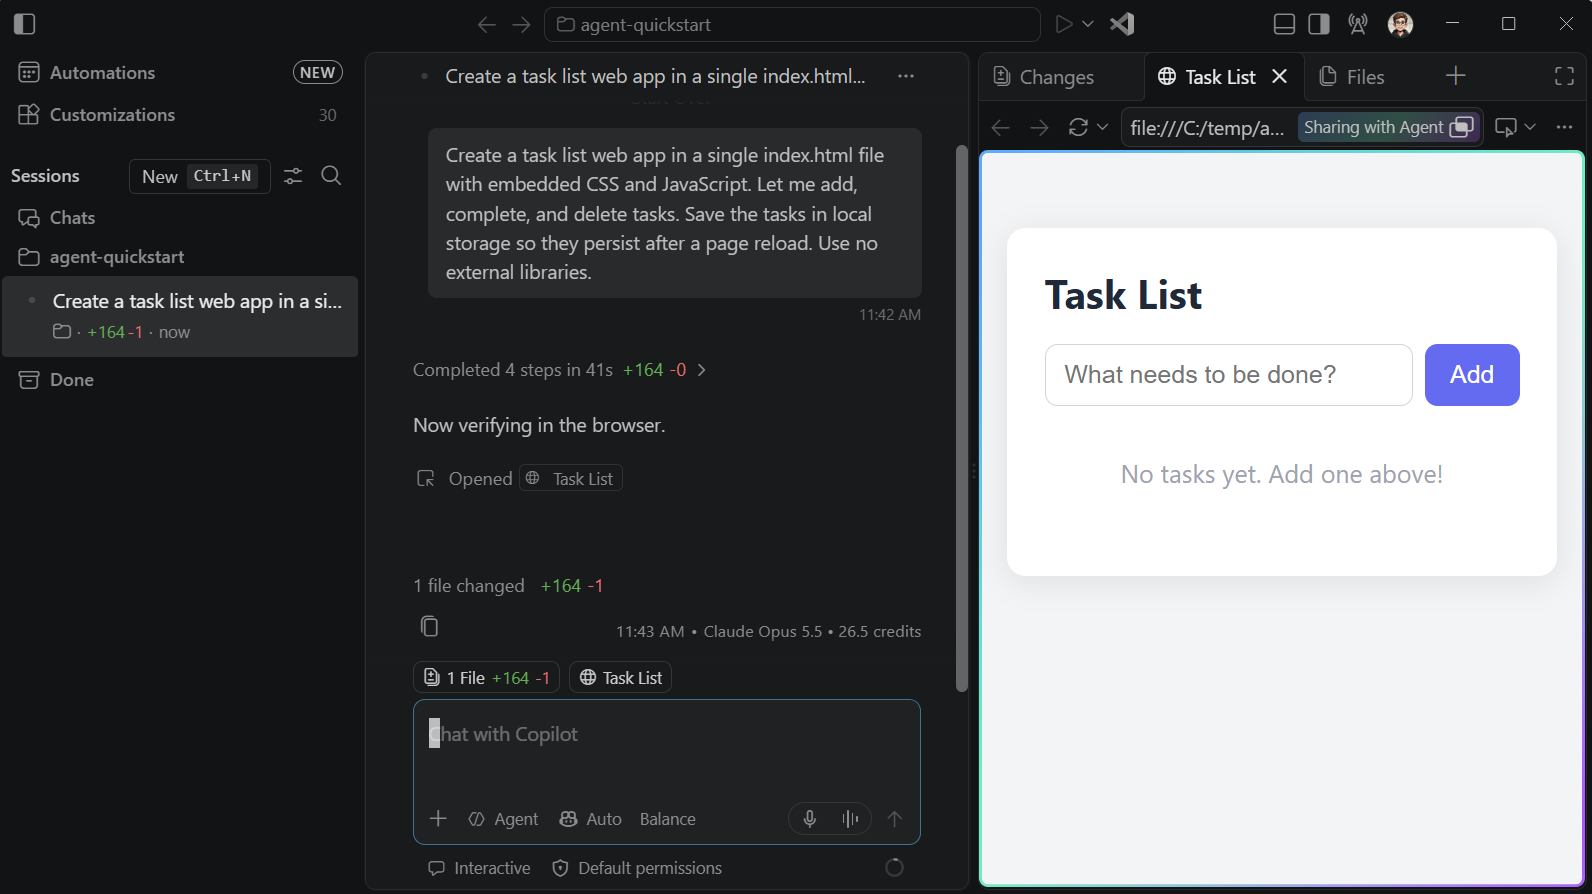Click the circular progress indicator
This screenshot has width=1592, height=894.
coord(895,868)
